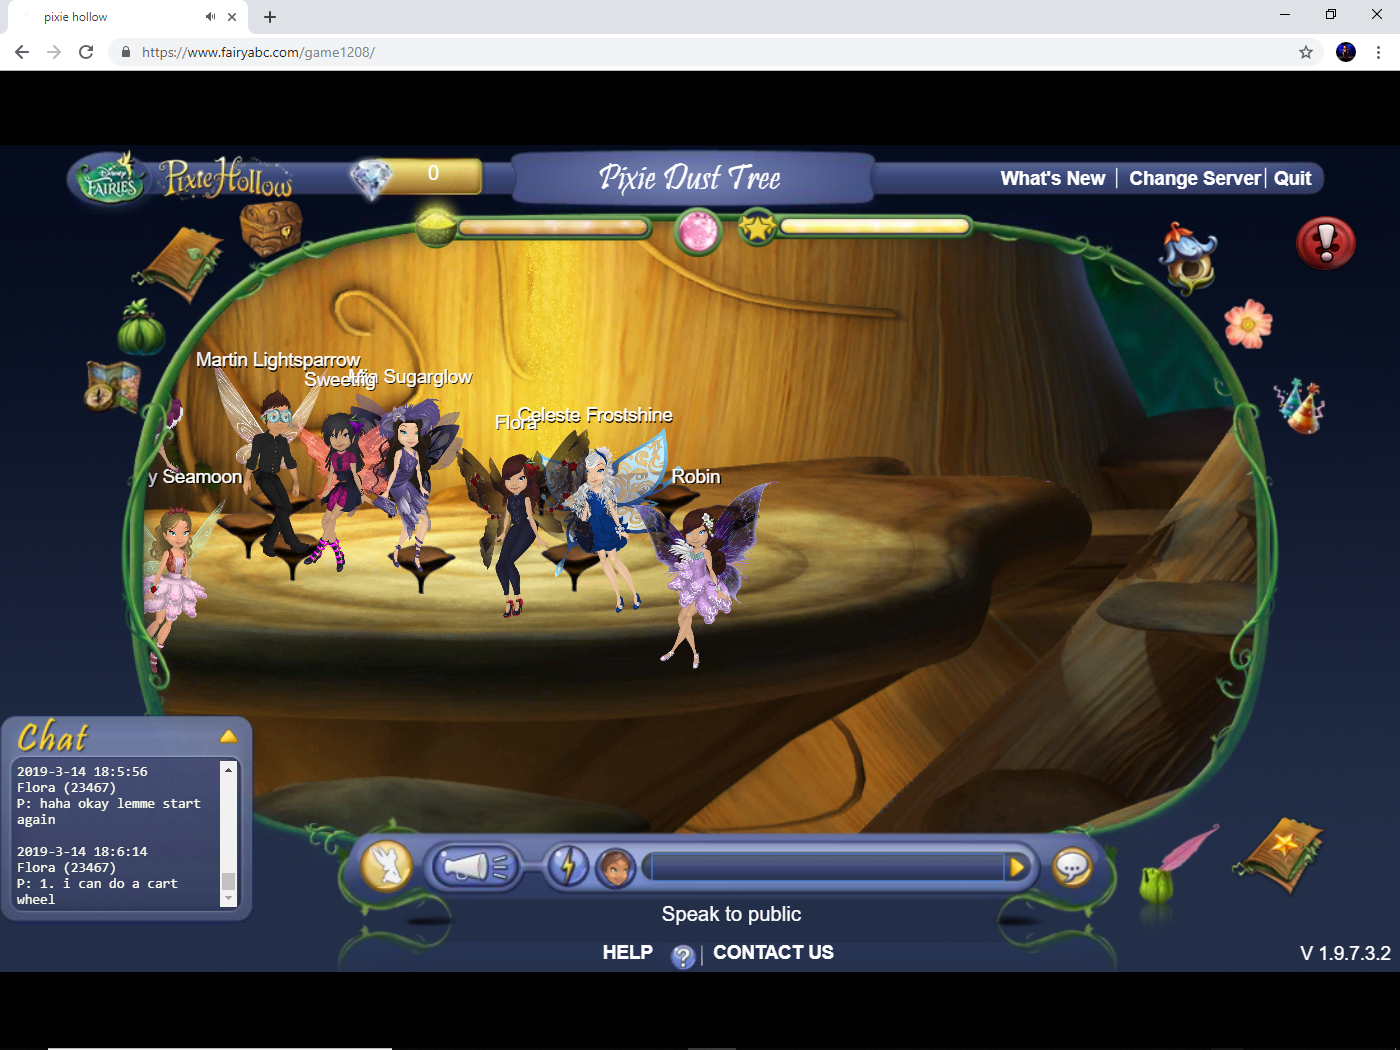Open What's New
Screen dimensions: 1400x1050
(x=1052, y=178)
